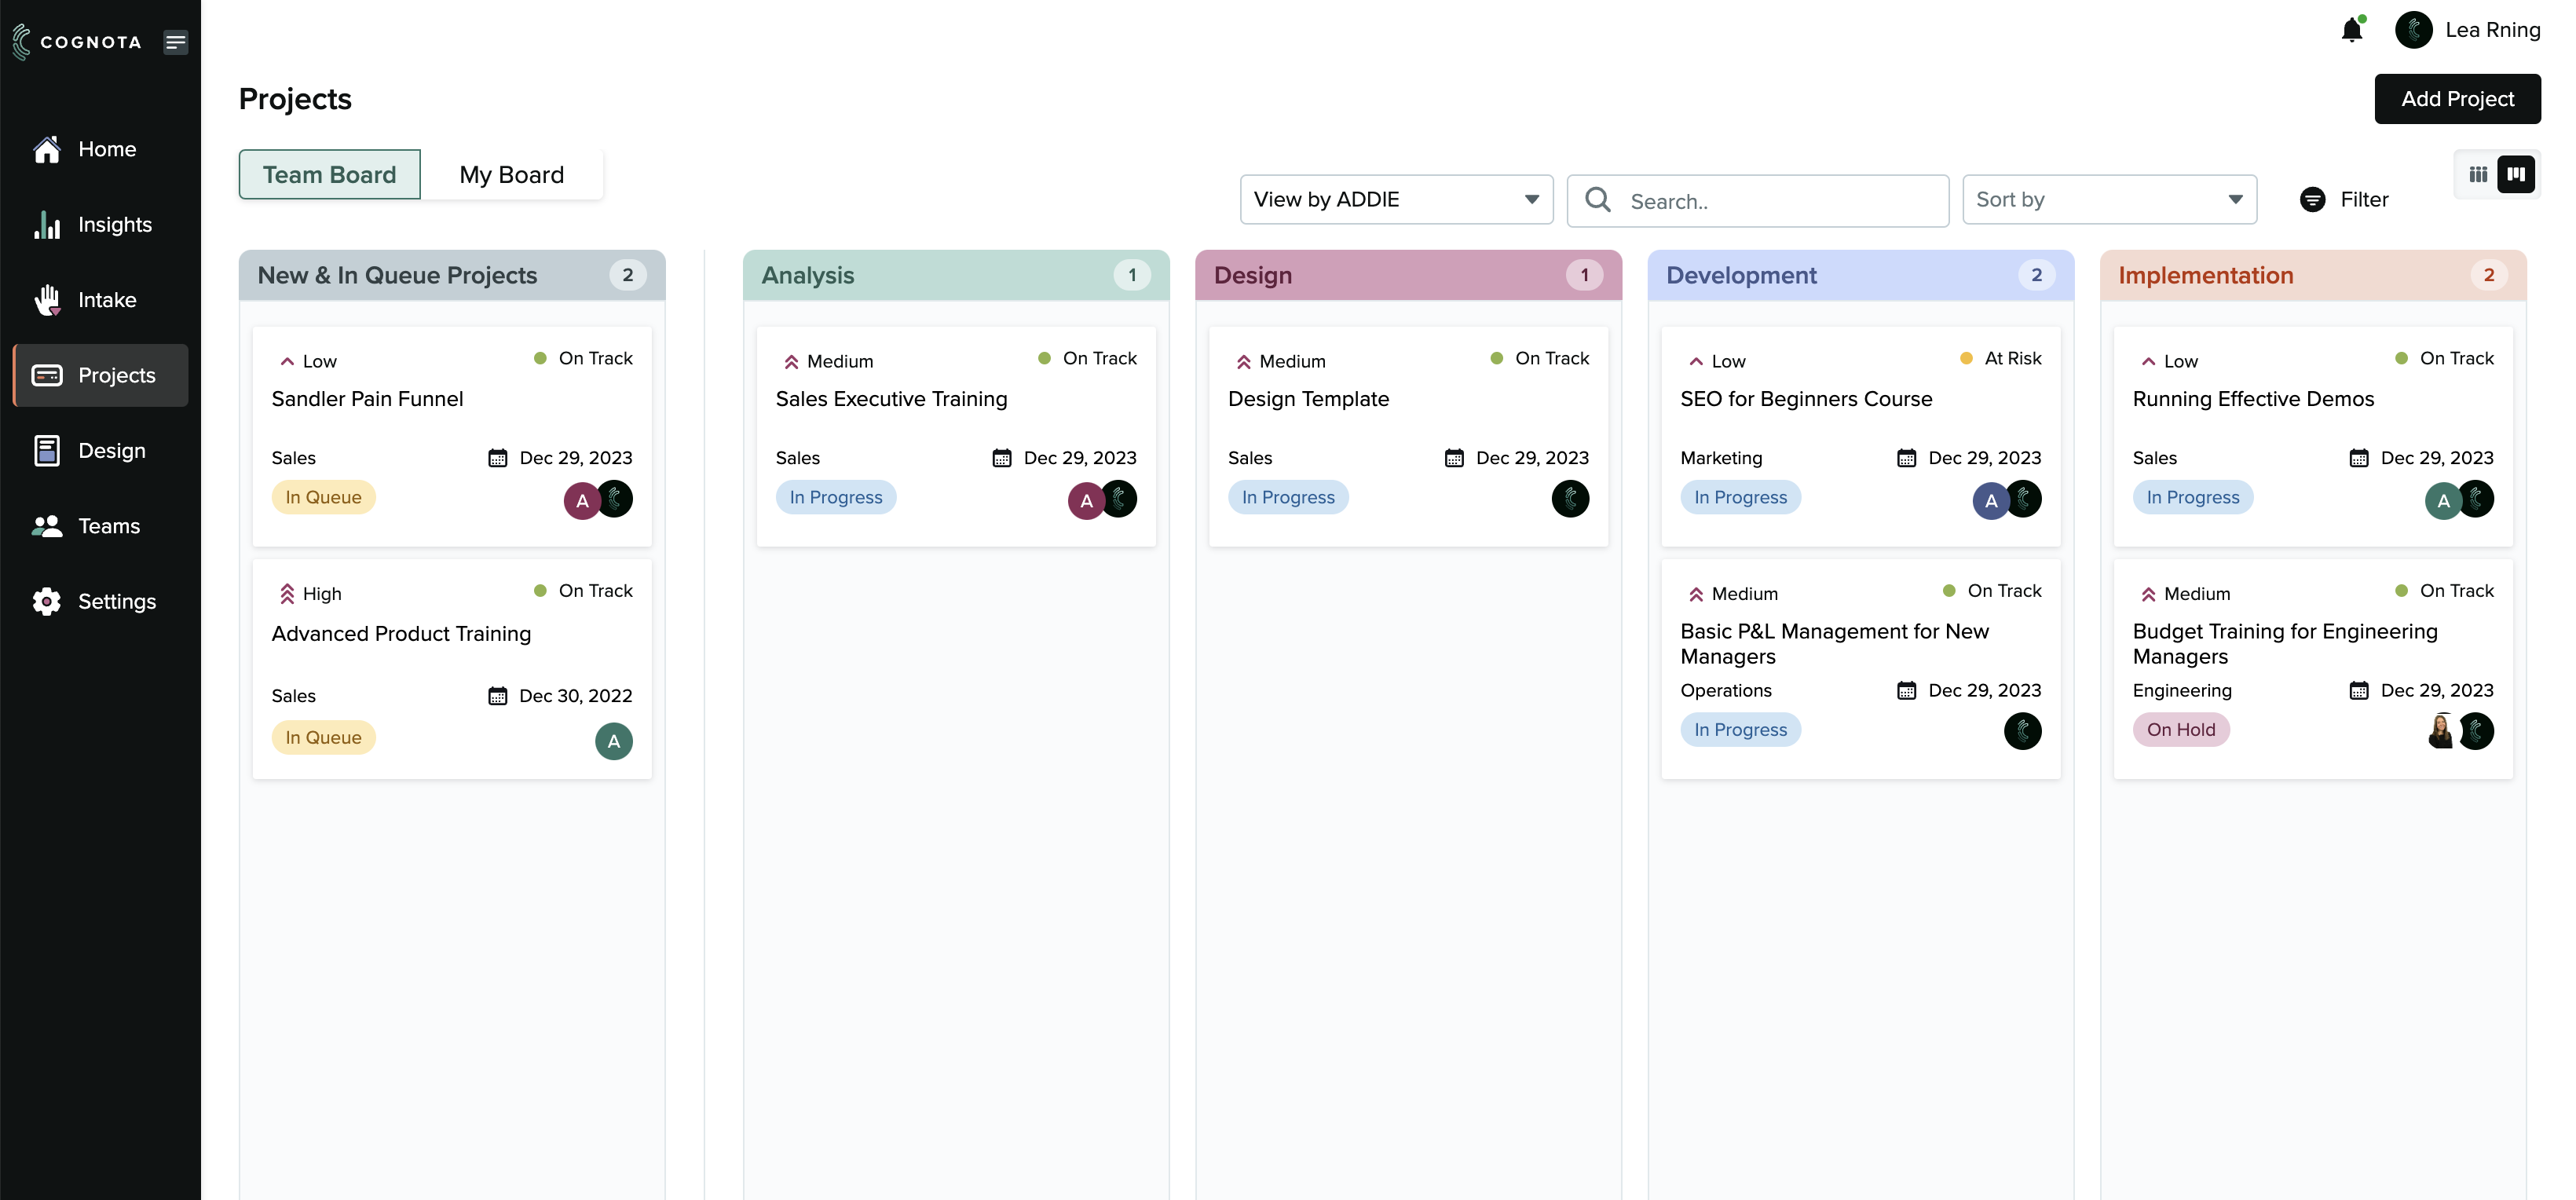
Task: Switch to the table list view
Action: pyautogui.click(x=2478, y=174)
